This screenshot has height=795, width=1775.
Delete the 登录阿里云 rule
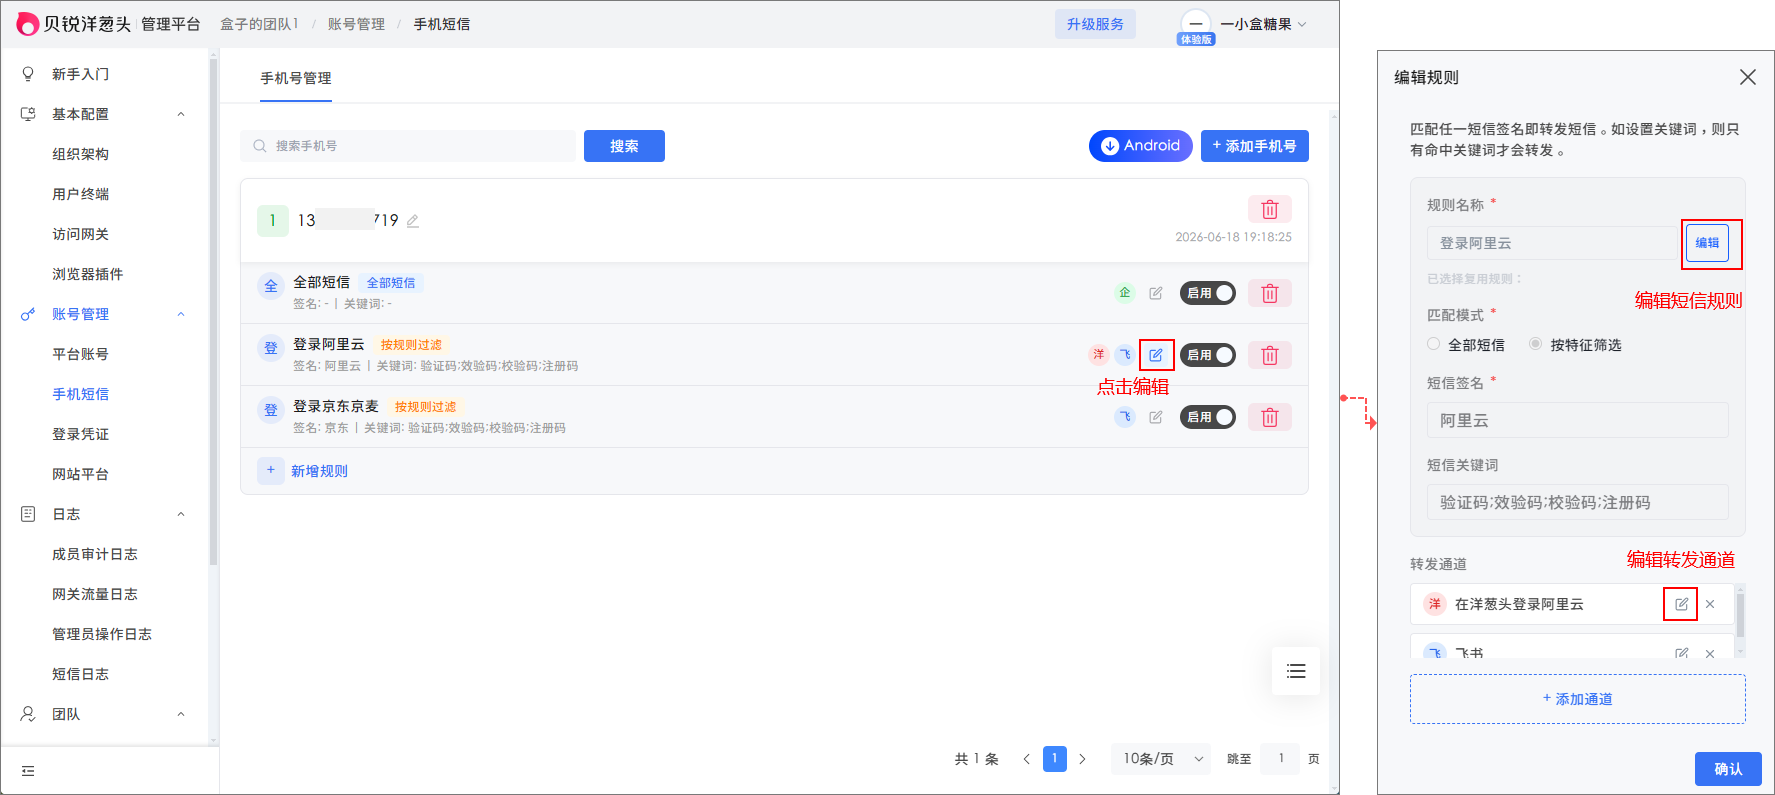[x=1270, y=355]
